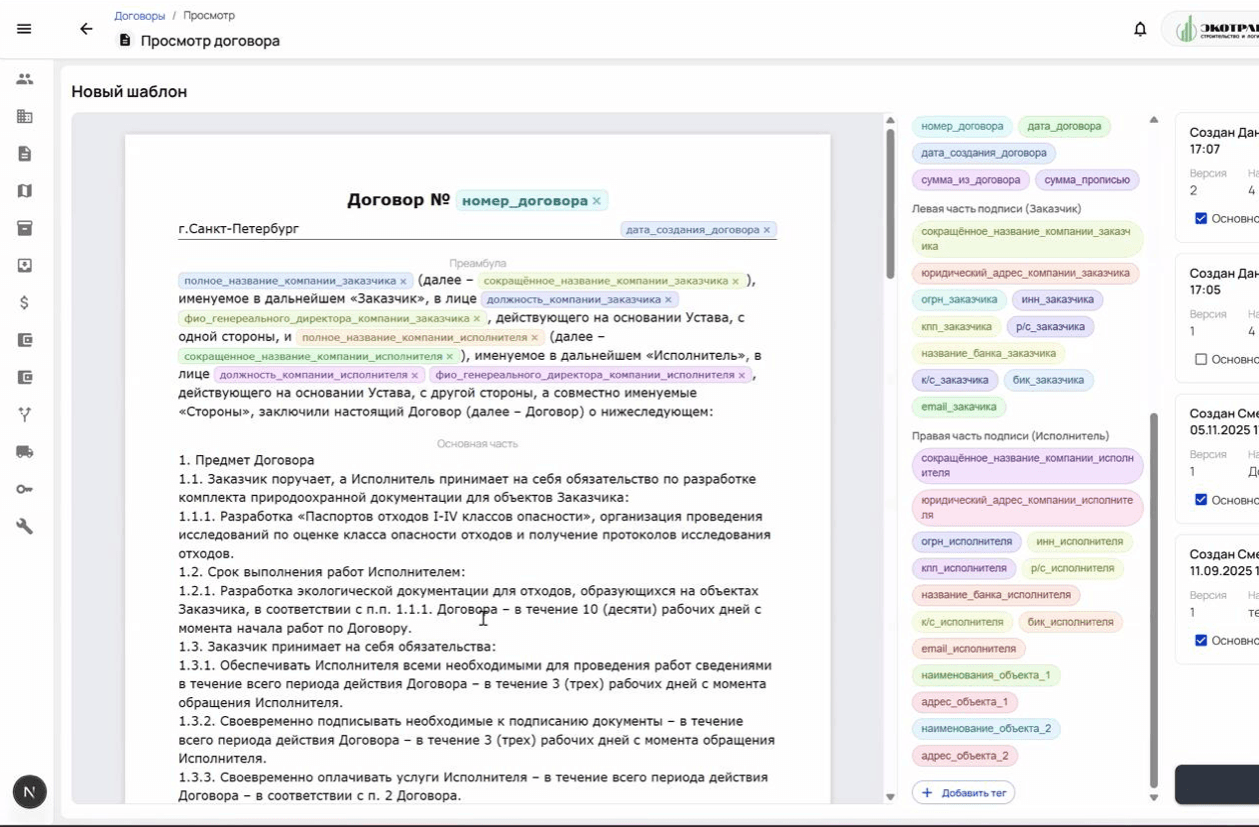Select the р/с_заказчика tag
This screenshot has height=827, width=1259.
[x=1050, y=327]
